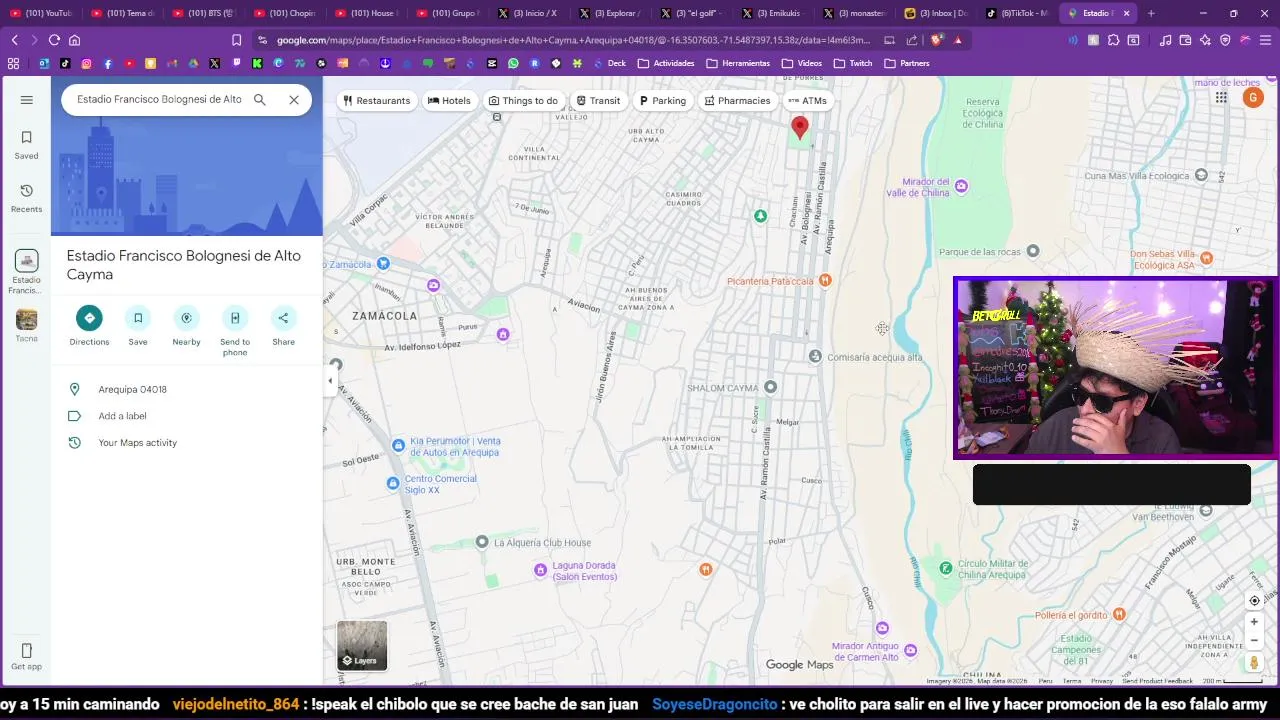
Task: Open the browser main menu
Action: 1265,40
